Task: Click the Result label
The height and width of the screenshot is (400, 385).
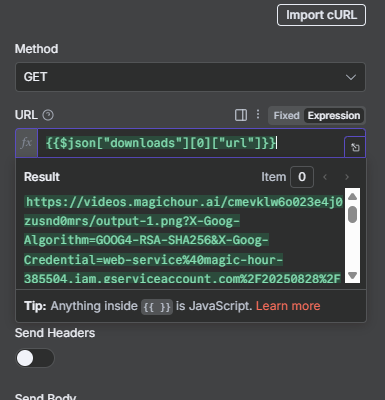Action: (x=42, y=177)
